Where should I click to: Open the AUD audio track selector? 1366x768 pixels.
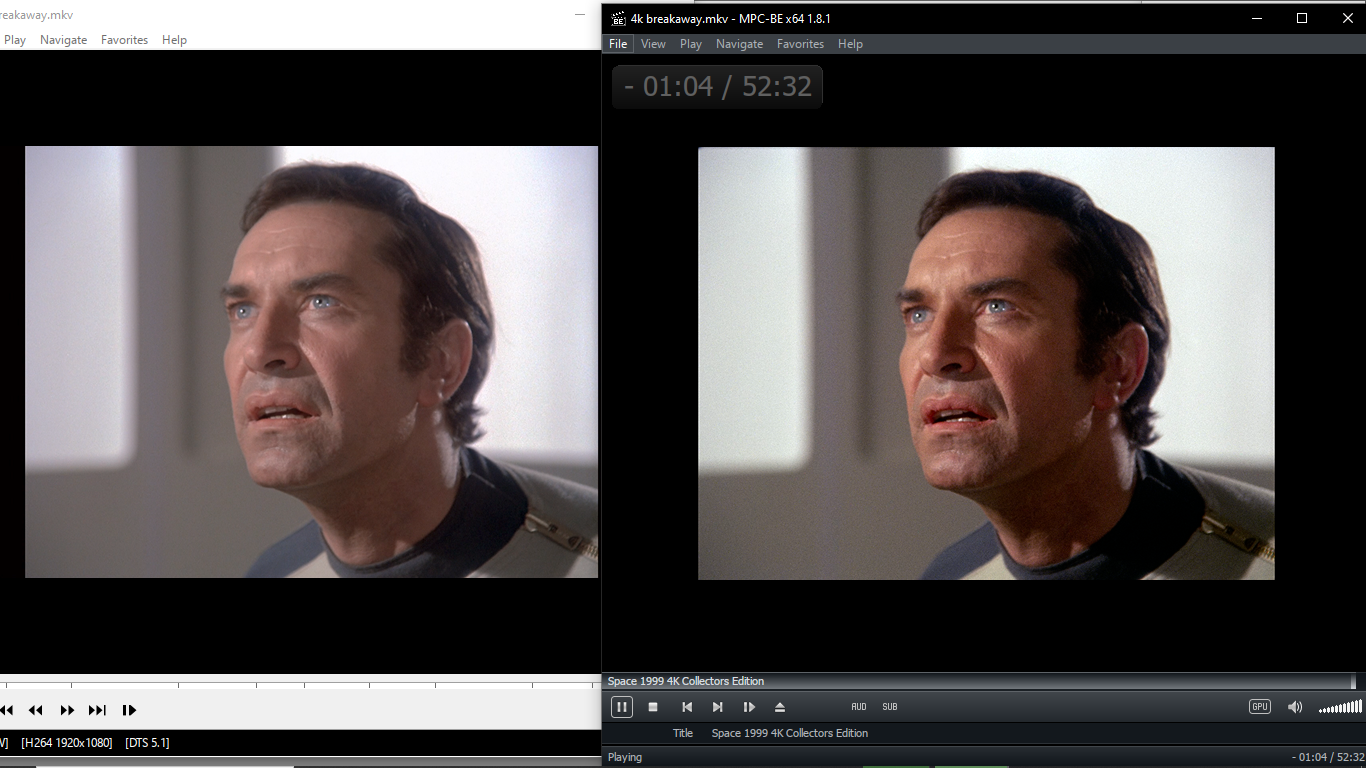[859, 707]
